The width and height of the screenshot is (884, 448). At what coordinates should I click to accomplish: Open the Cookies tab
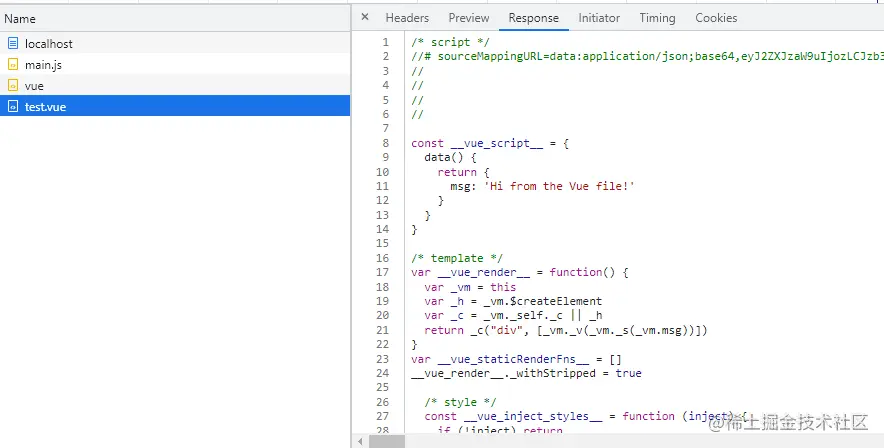click(x=716, y=18)
